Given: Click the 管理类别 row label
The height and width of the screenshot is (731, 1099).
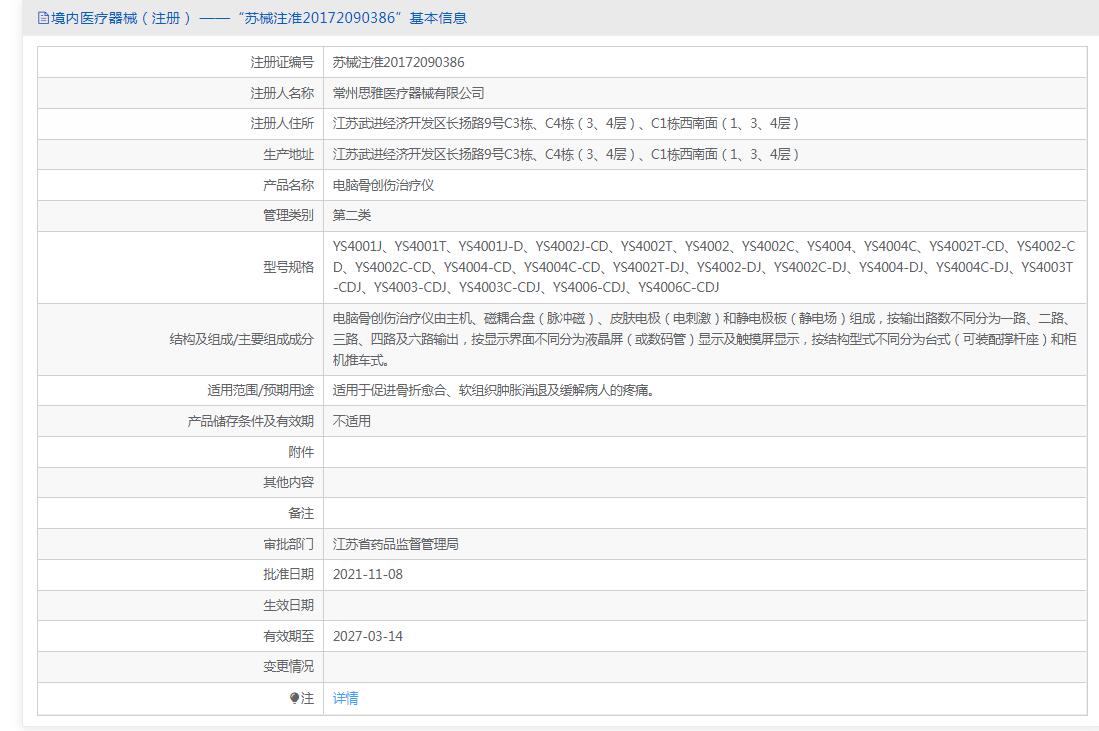Looking at the screenshot, I should [289, 215].
